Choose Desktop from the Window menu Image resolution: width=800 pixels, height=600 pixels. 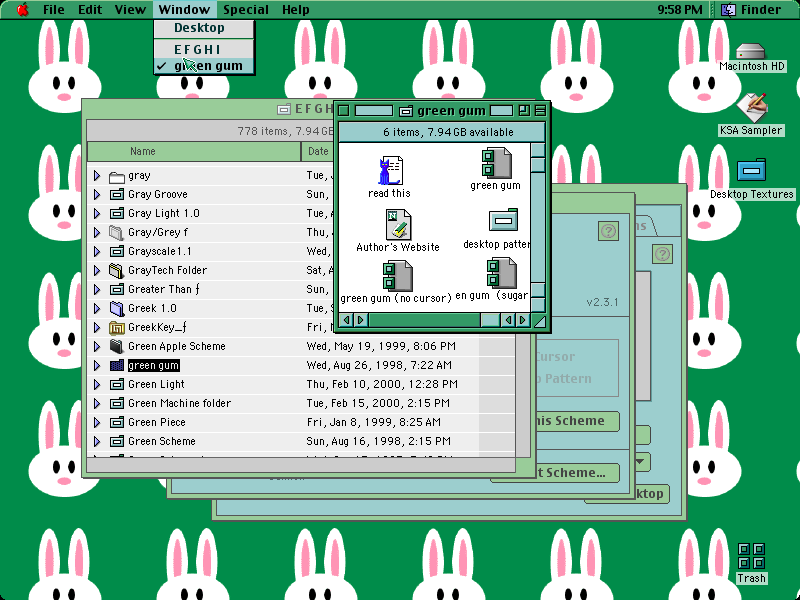[204, 28]
